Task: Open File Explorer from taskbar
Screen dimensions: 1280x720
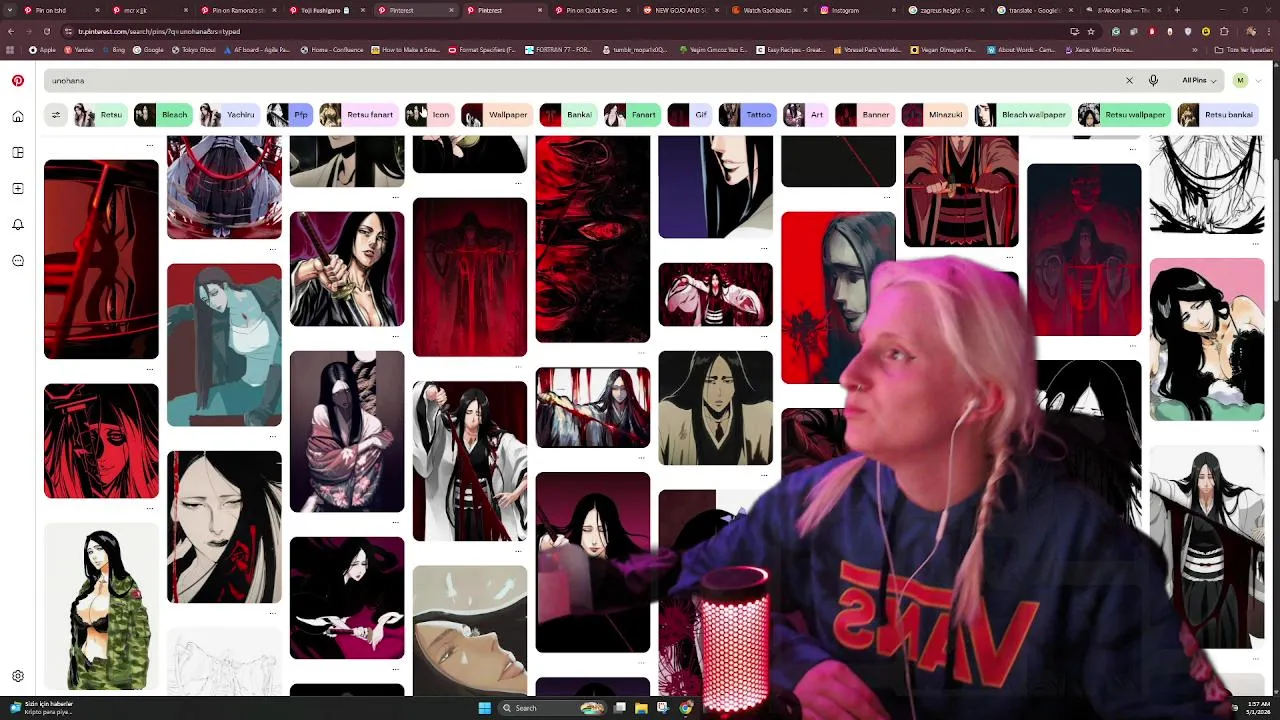Action: point(641,708)
